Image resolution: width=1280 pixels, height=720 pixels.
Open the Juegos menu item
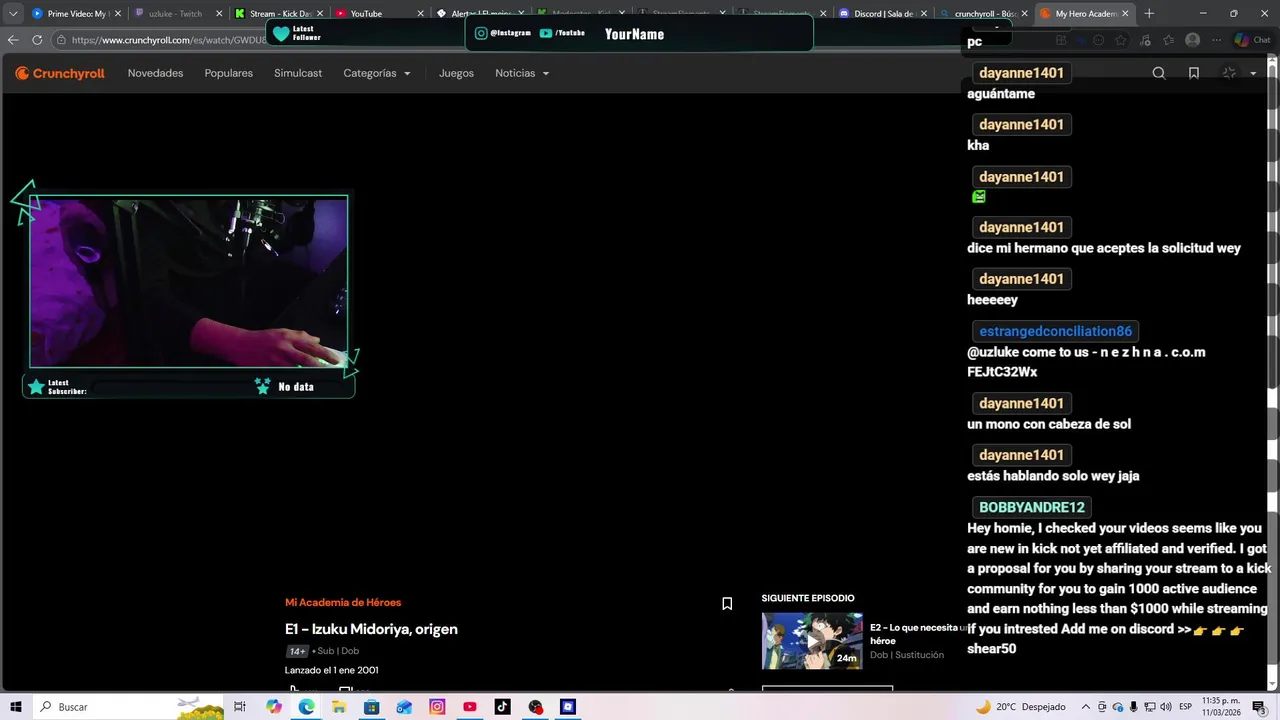click(x=456, y=73)
